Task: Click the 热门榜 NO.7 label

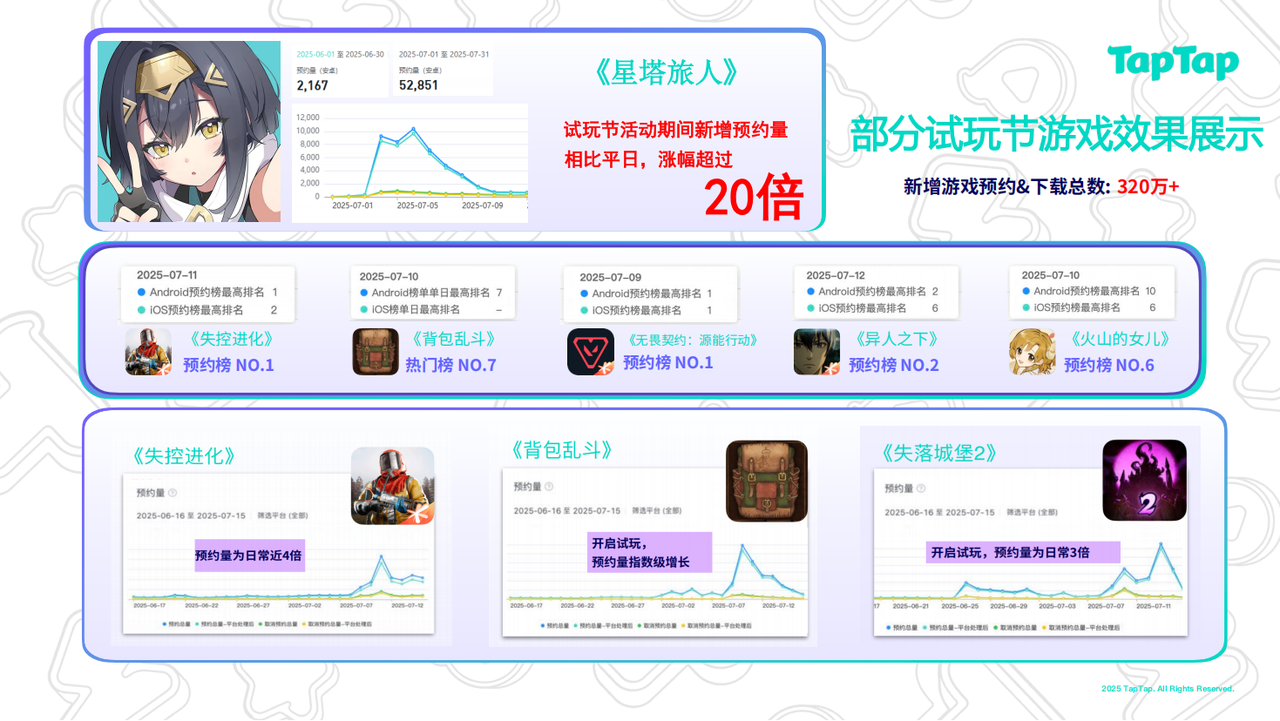Action: [450, 365]
